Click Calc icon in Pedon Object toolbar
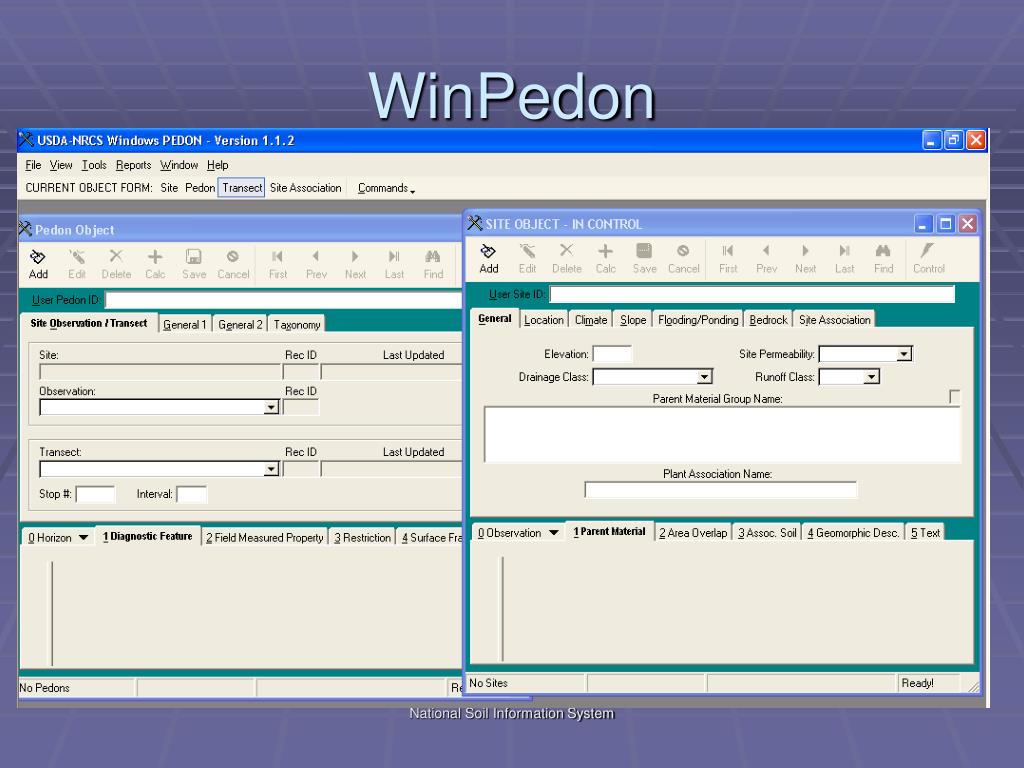This screenshot has height=768, width=1024. (x=155, y=257)
